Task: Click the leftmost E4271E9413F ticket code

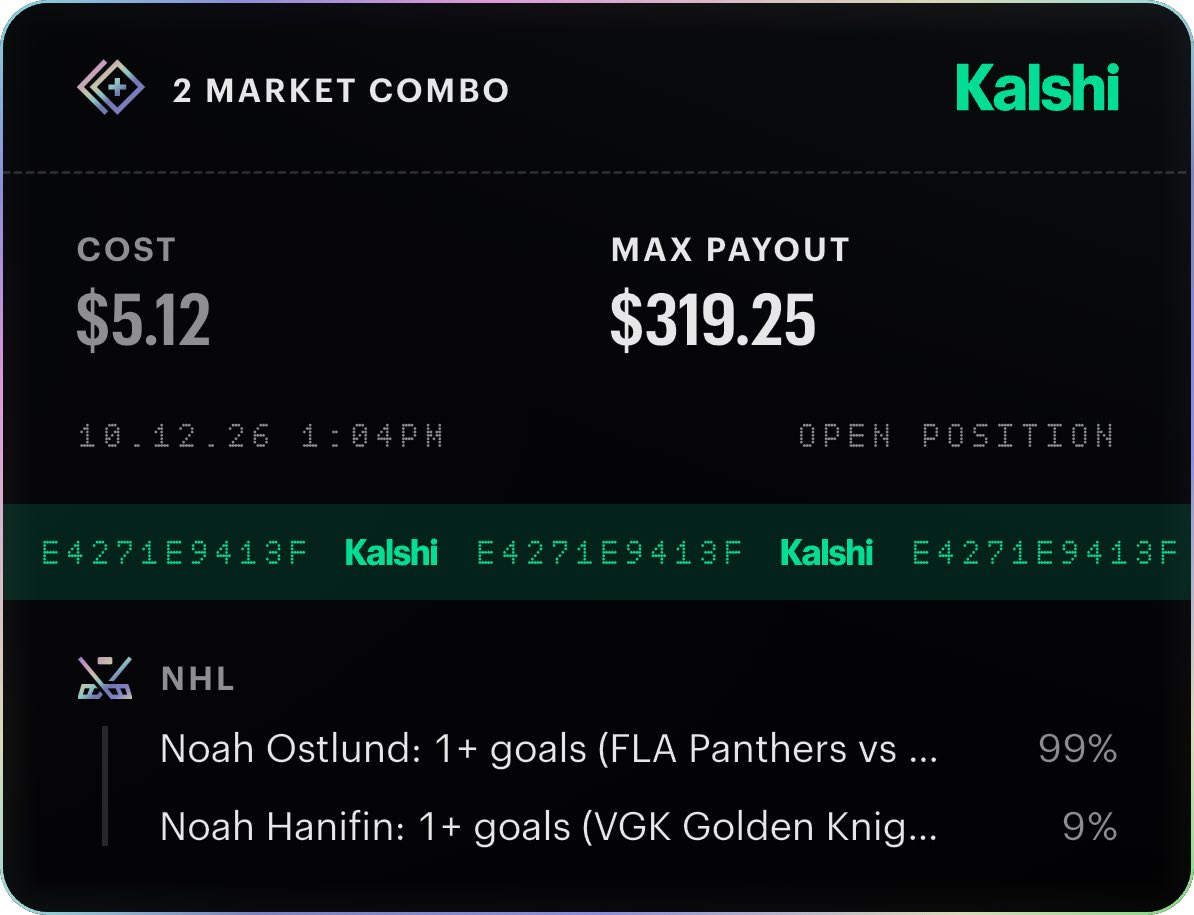Action: (174, 553)
